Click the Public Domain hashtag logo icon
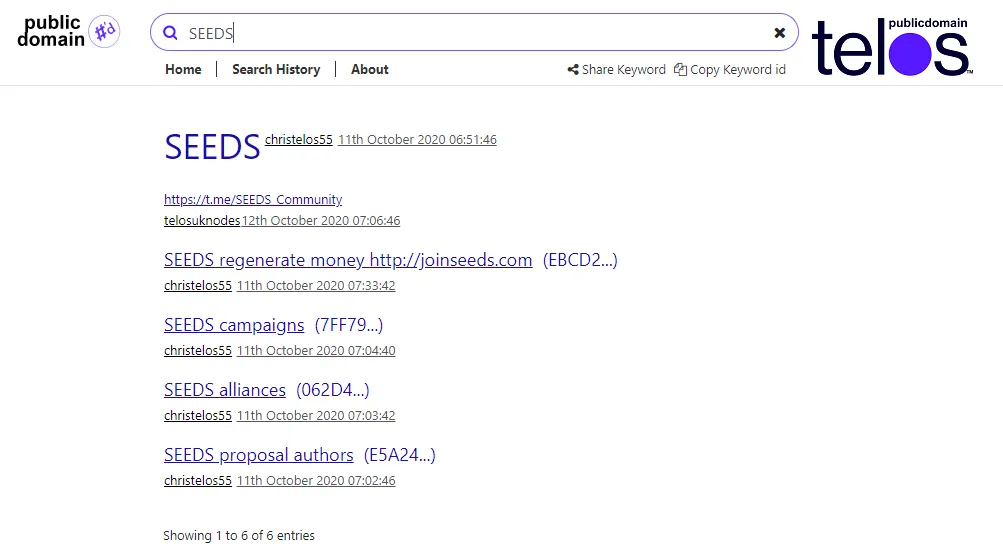 [x=104, y=31]
